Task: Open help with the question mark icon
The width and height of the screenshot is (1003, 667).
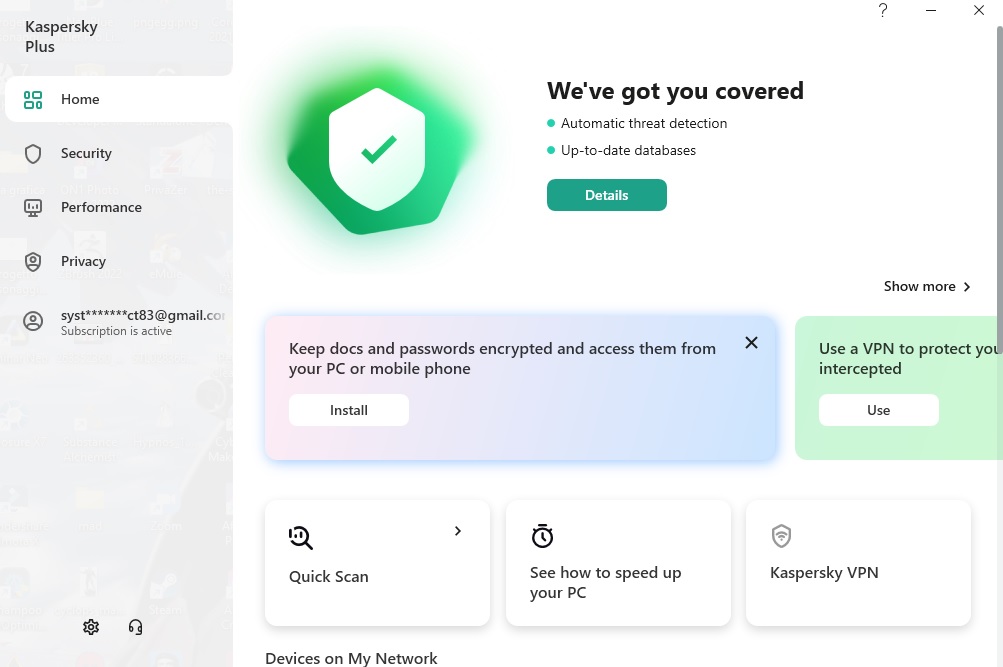Action: pos(883,10)
